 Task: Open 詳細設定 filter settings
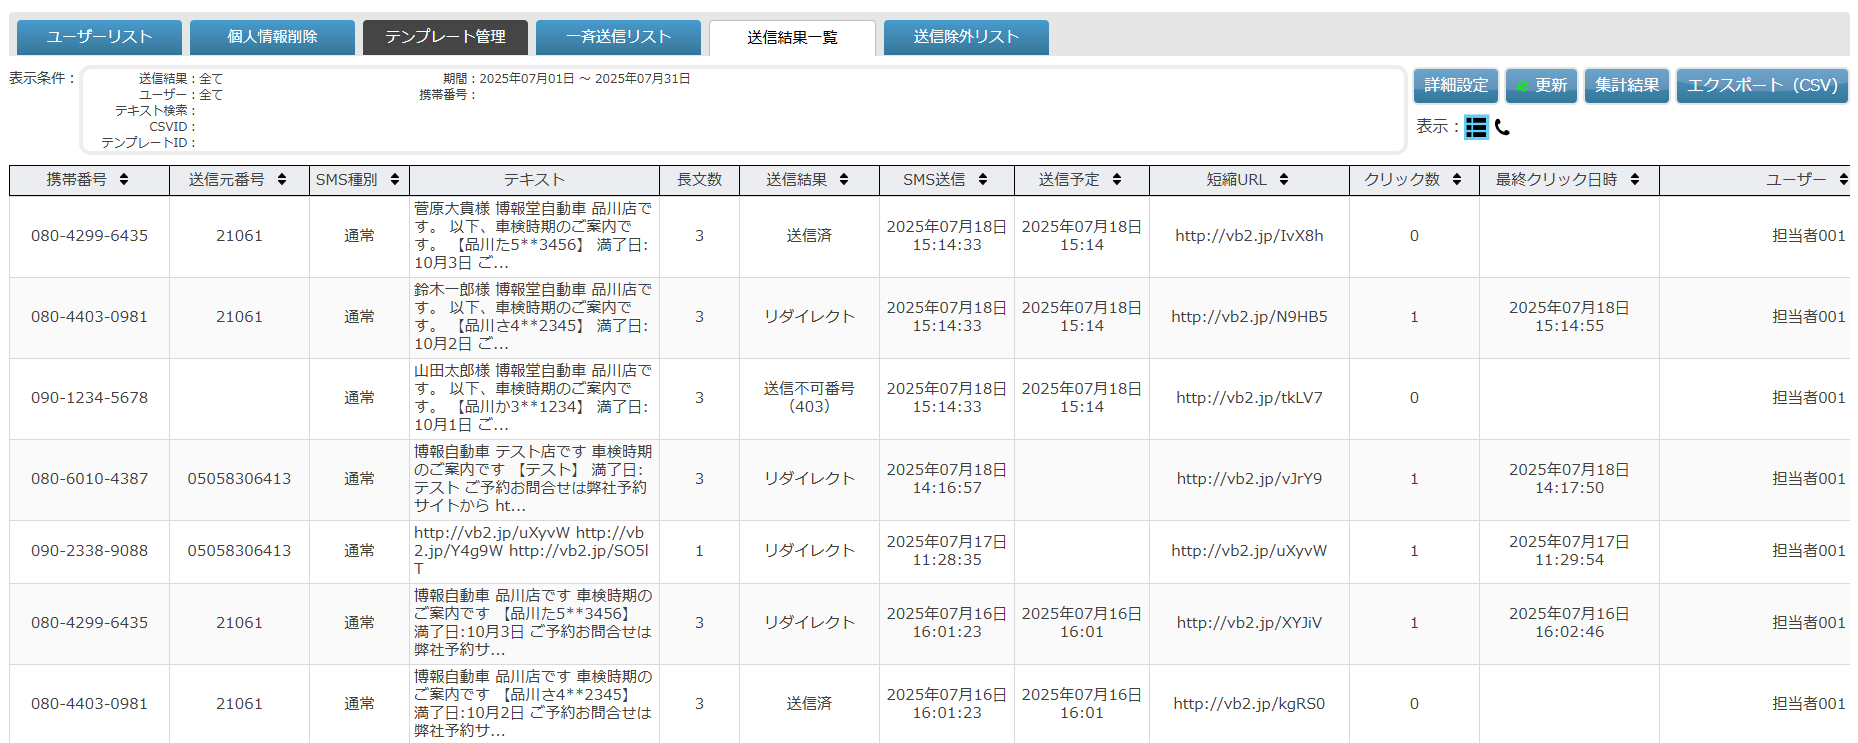(x=1456, y=86)
